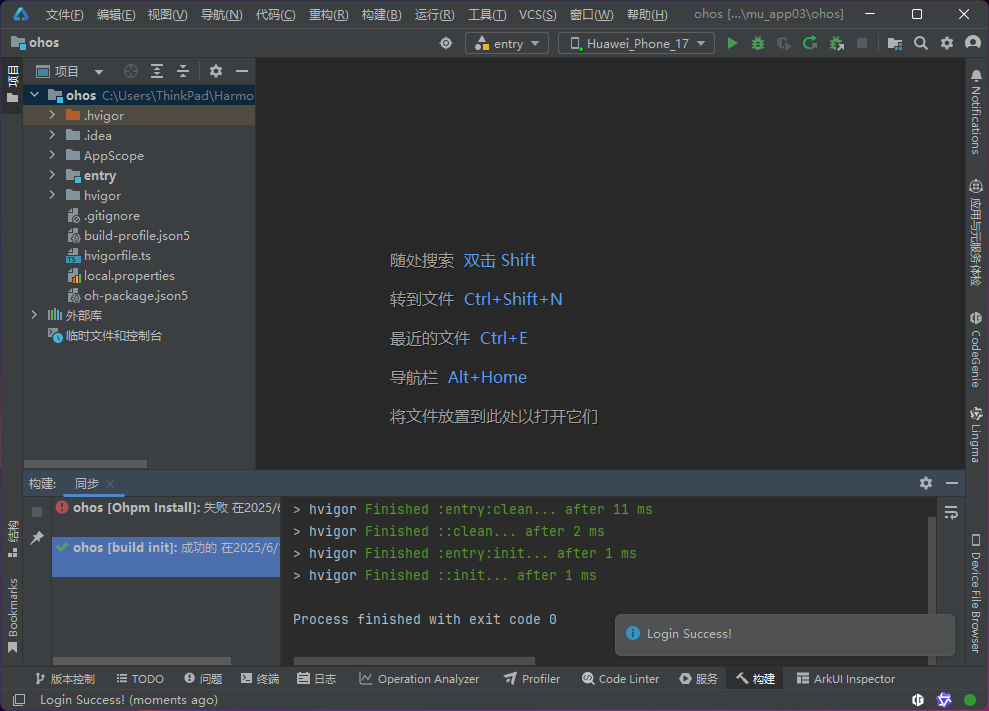Viewport: 989px width, 711px height.
Task: Expand the entry module folder
Action: [52, 175]
